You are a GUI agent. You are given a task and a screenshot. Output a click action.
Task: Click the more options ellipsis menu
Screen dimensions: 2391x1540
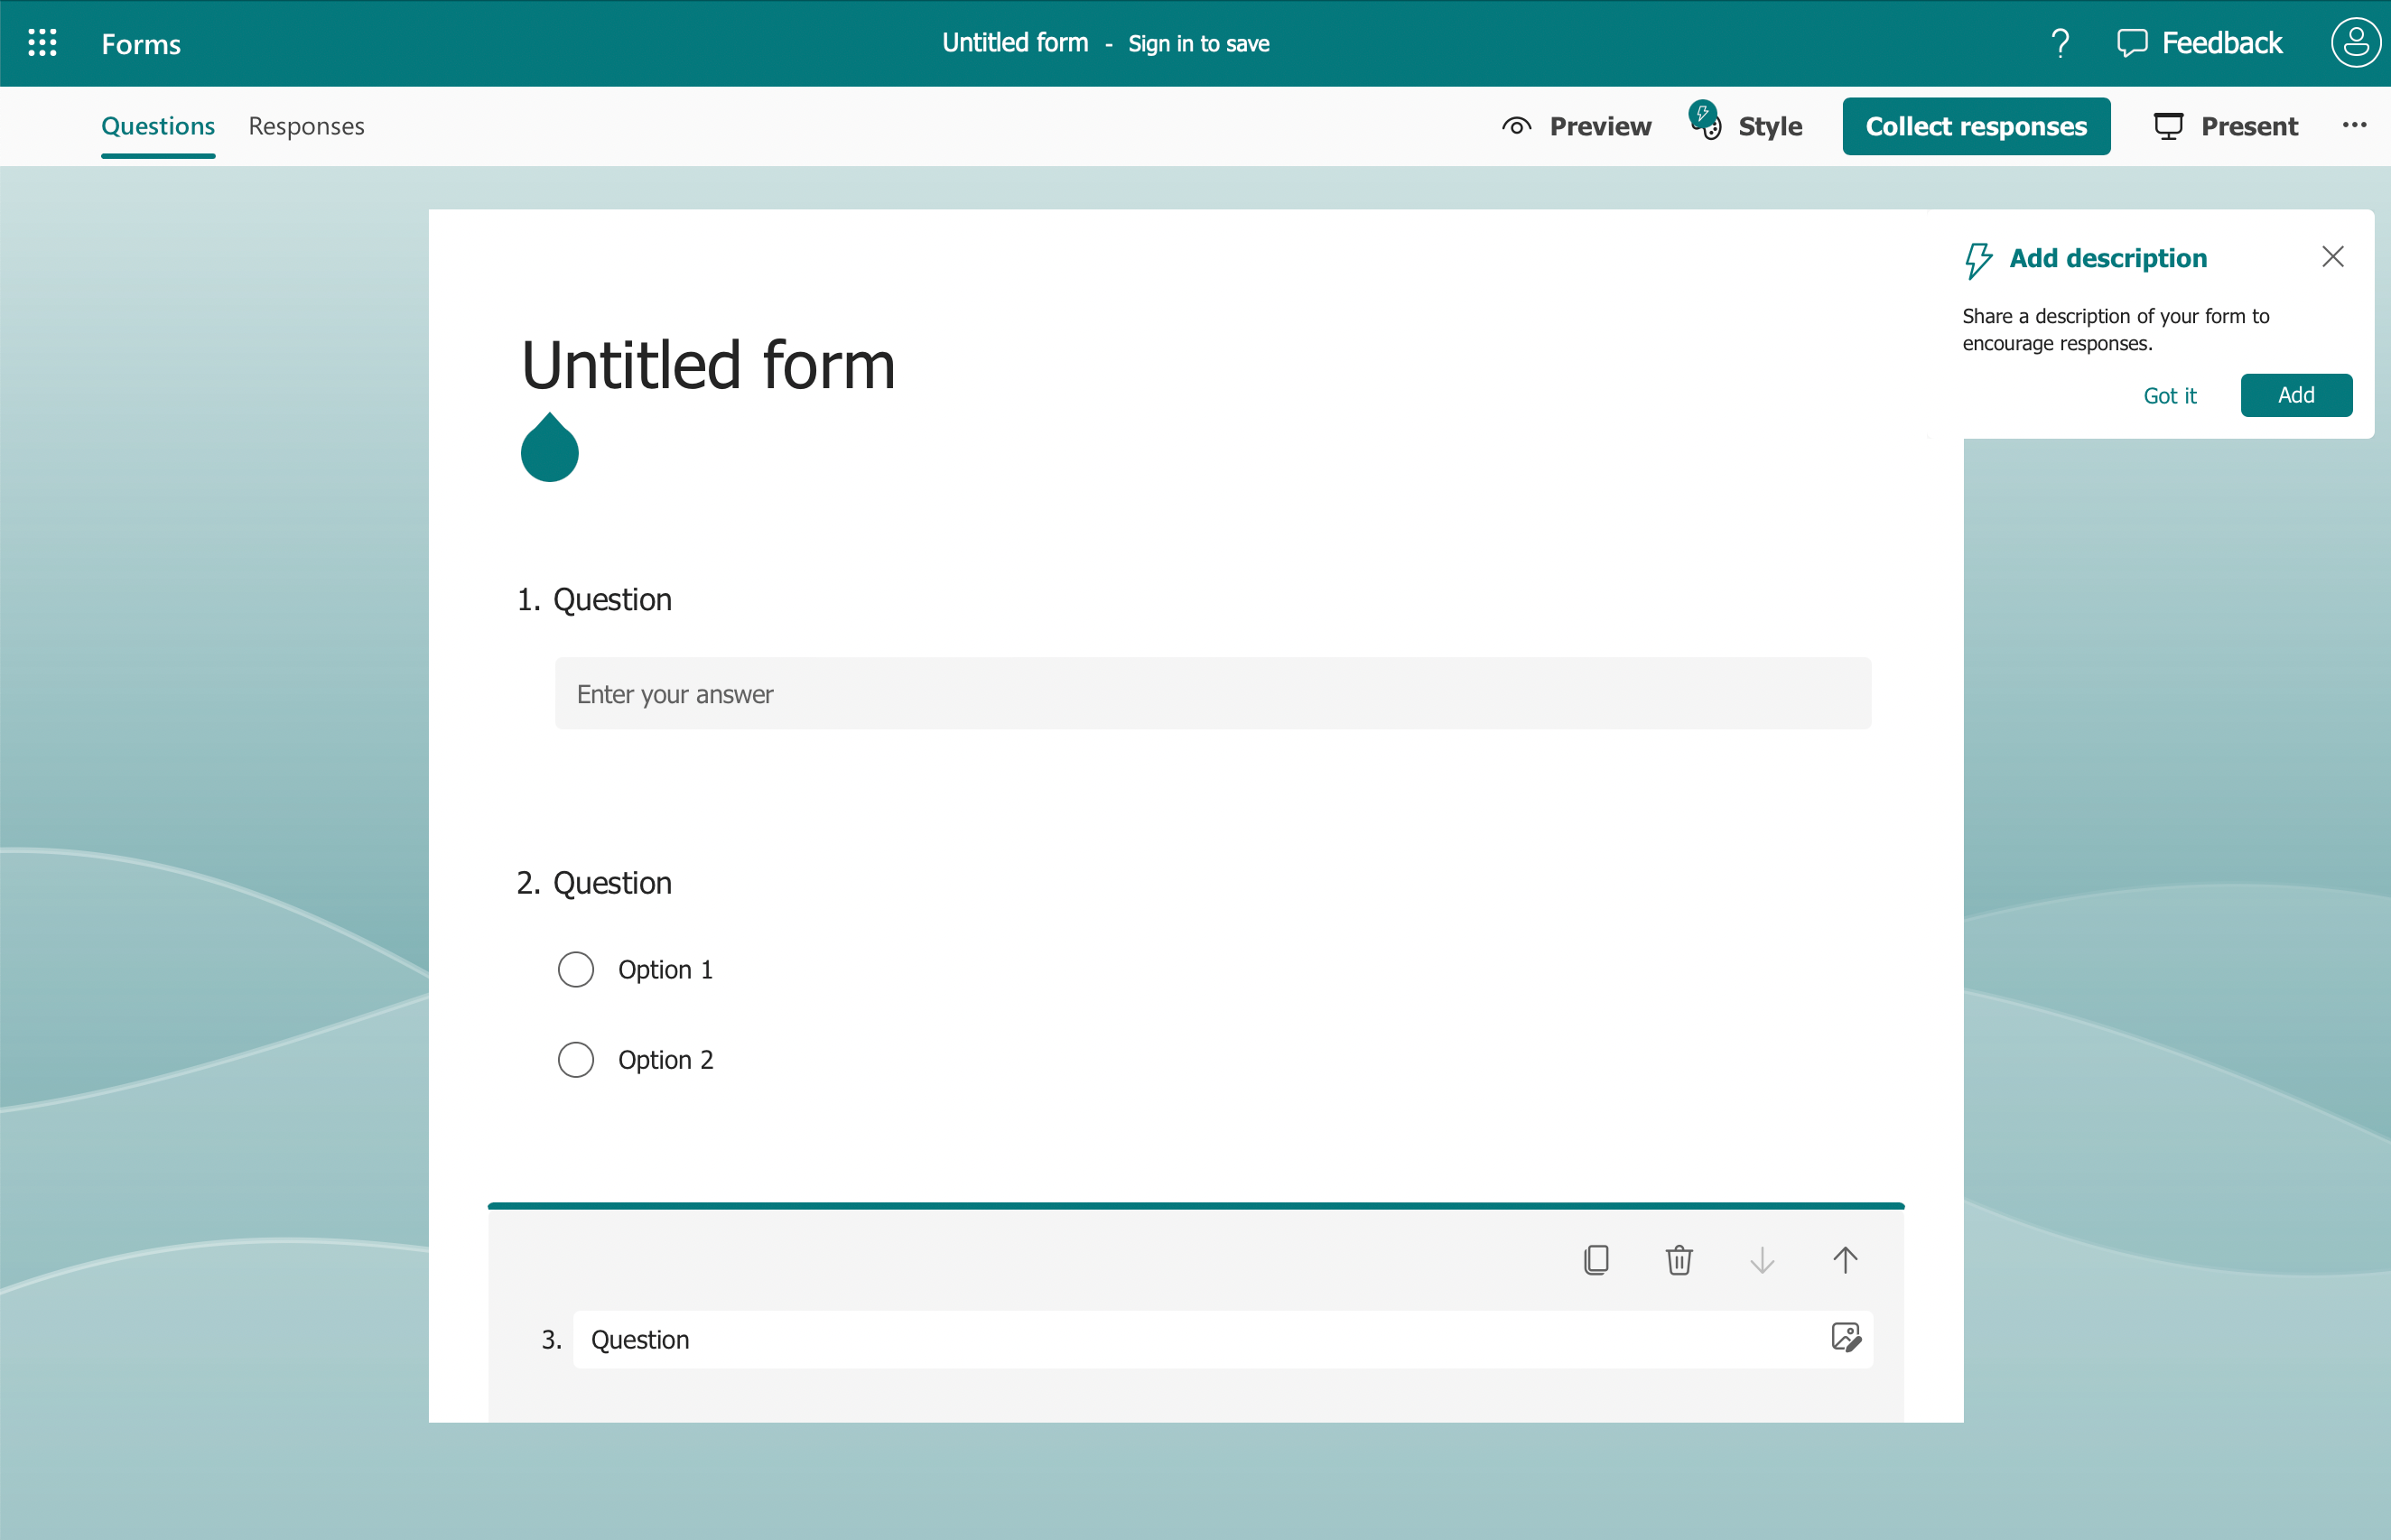(x=2354, y=125)
